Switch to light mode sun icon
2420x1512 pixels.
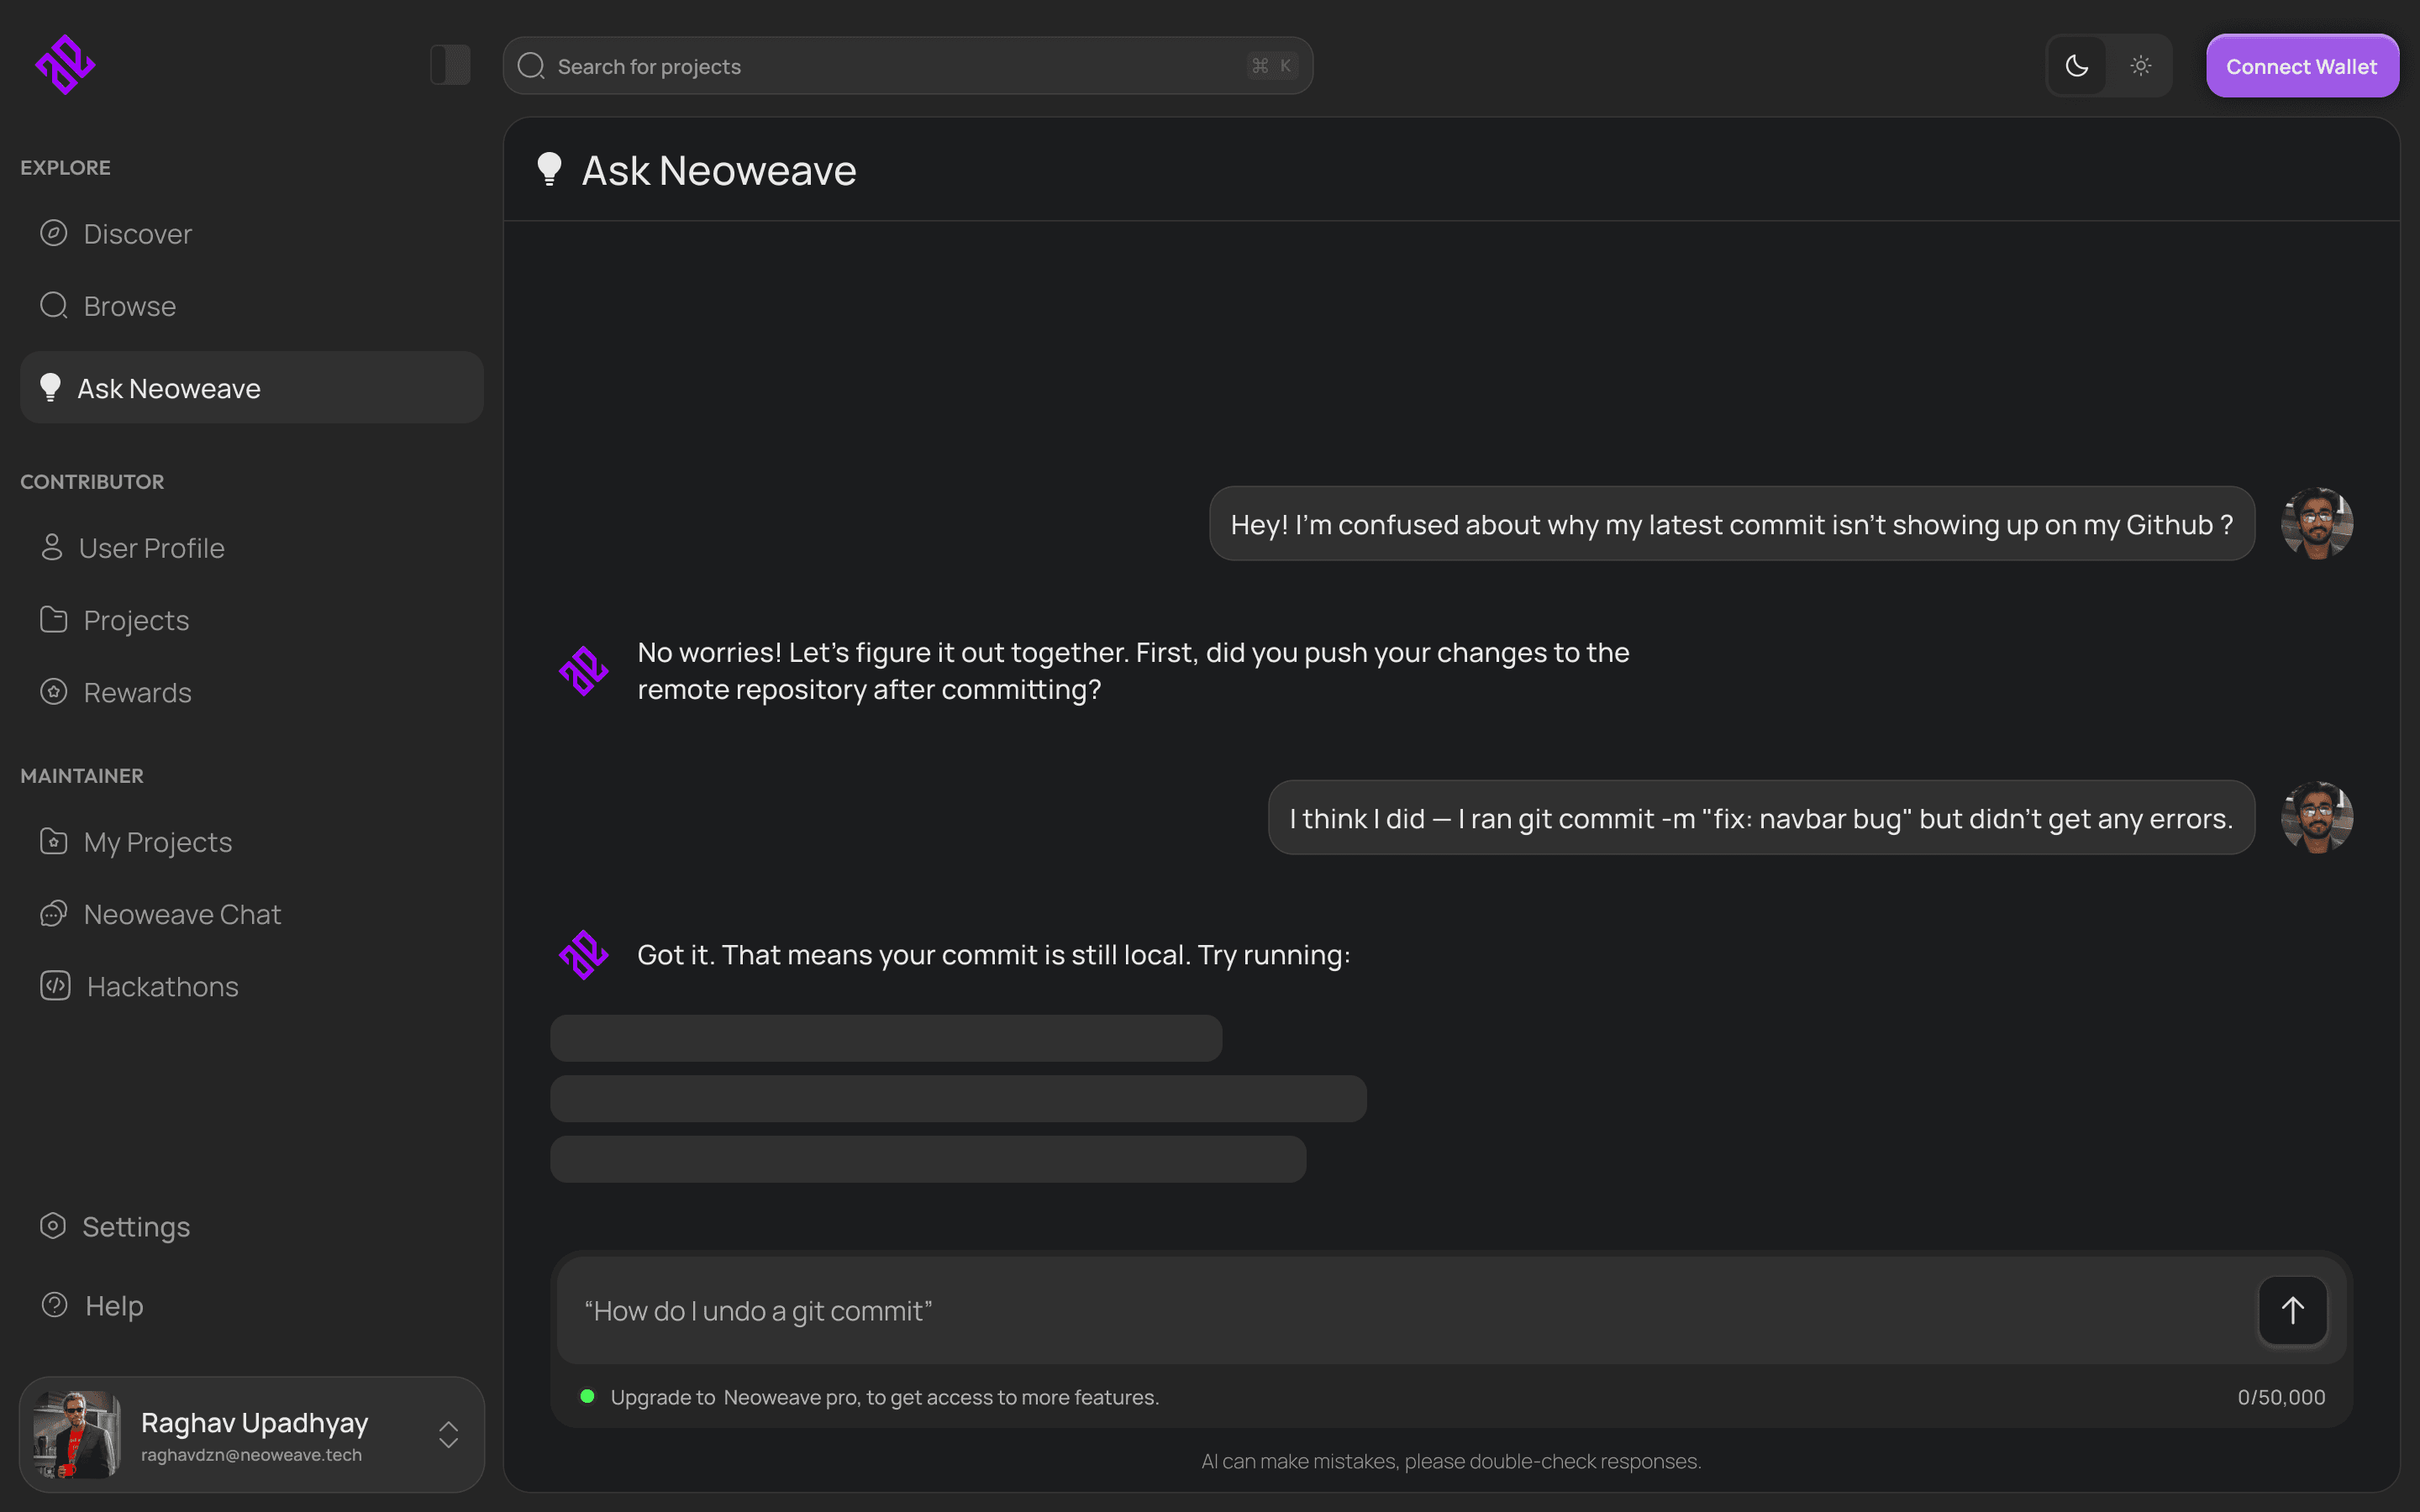[2140, 66]
